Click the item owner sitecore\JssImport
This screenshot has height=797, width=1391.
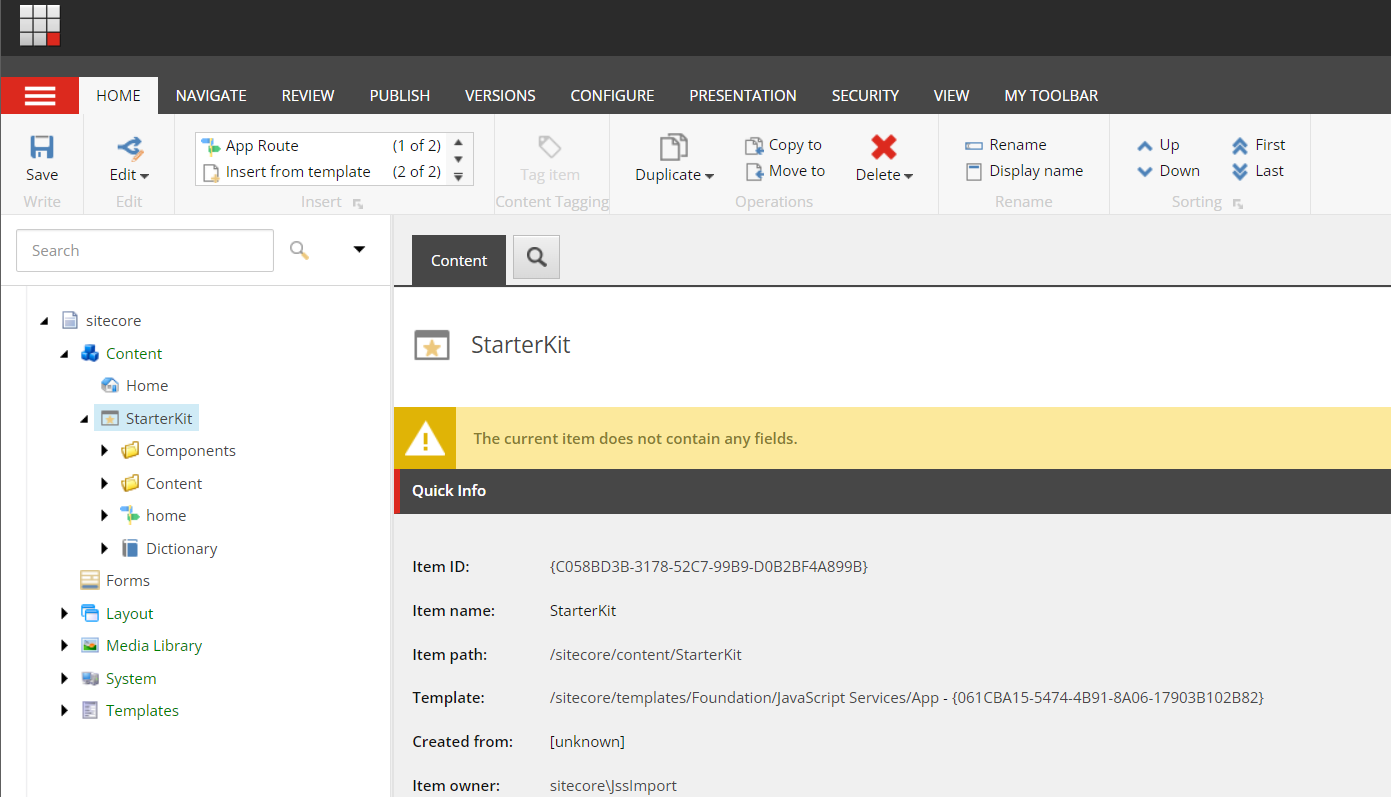(613, 786)
